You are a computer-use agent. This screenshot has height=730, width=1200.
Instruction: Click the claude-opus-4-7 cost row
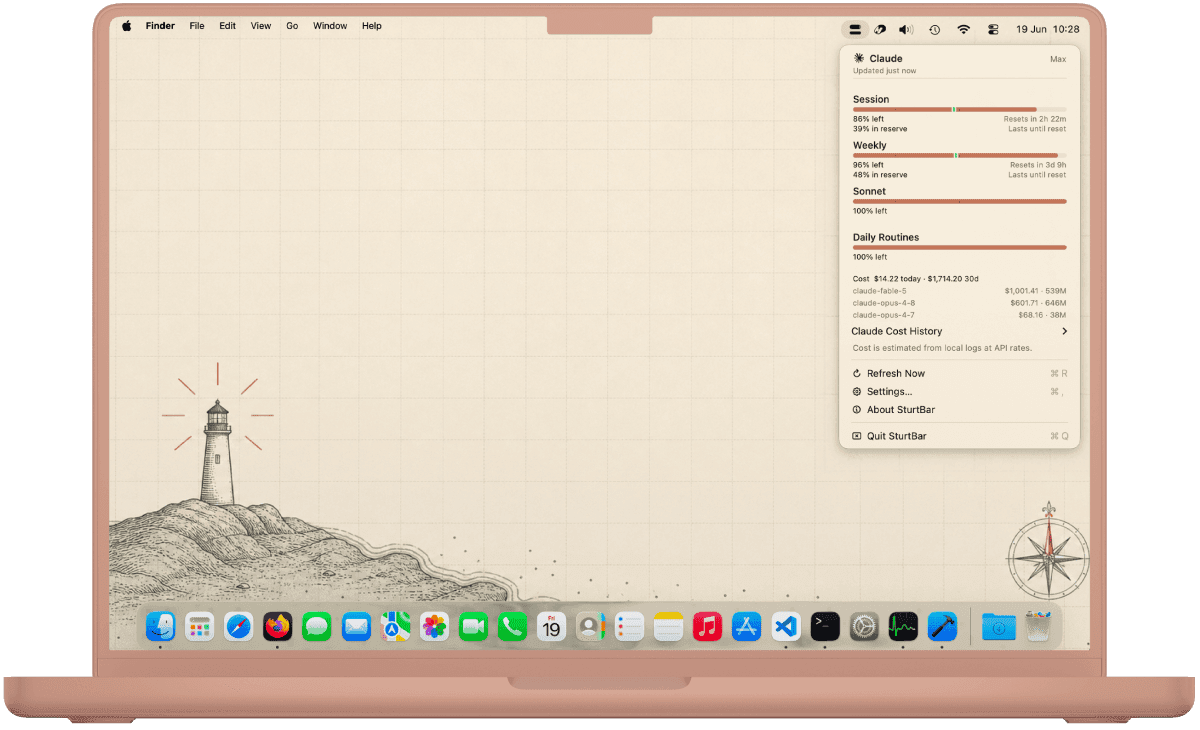tap(959, 315)
